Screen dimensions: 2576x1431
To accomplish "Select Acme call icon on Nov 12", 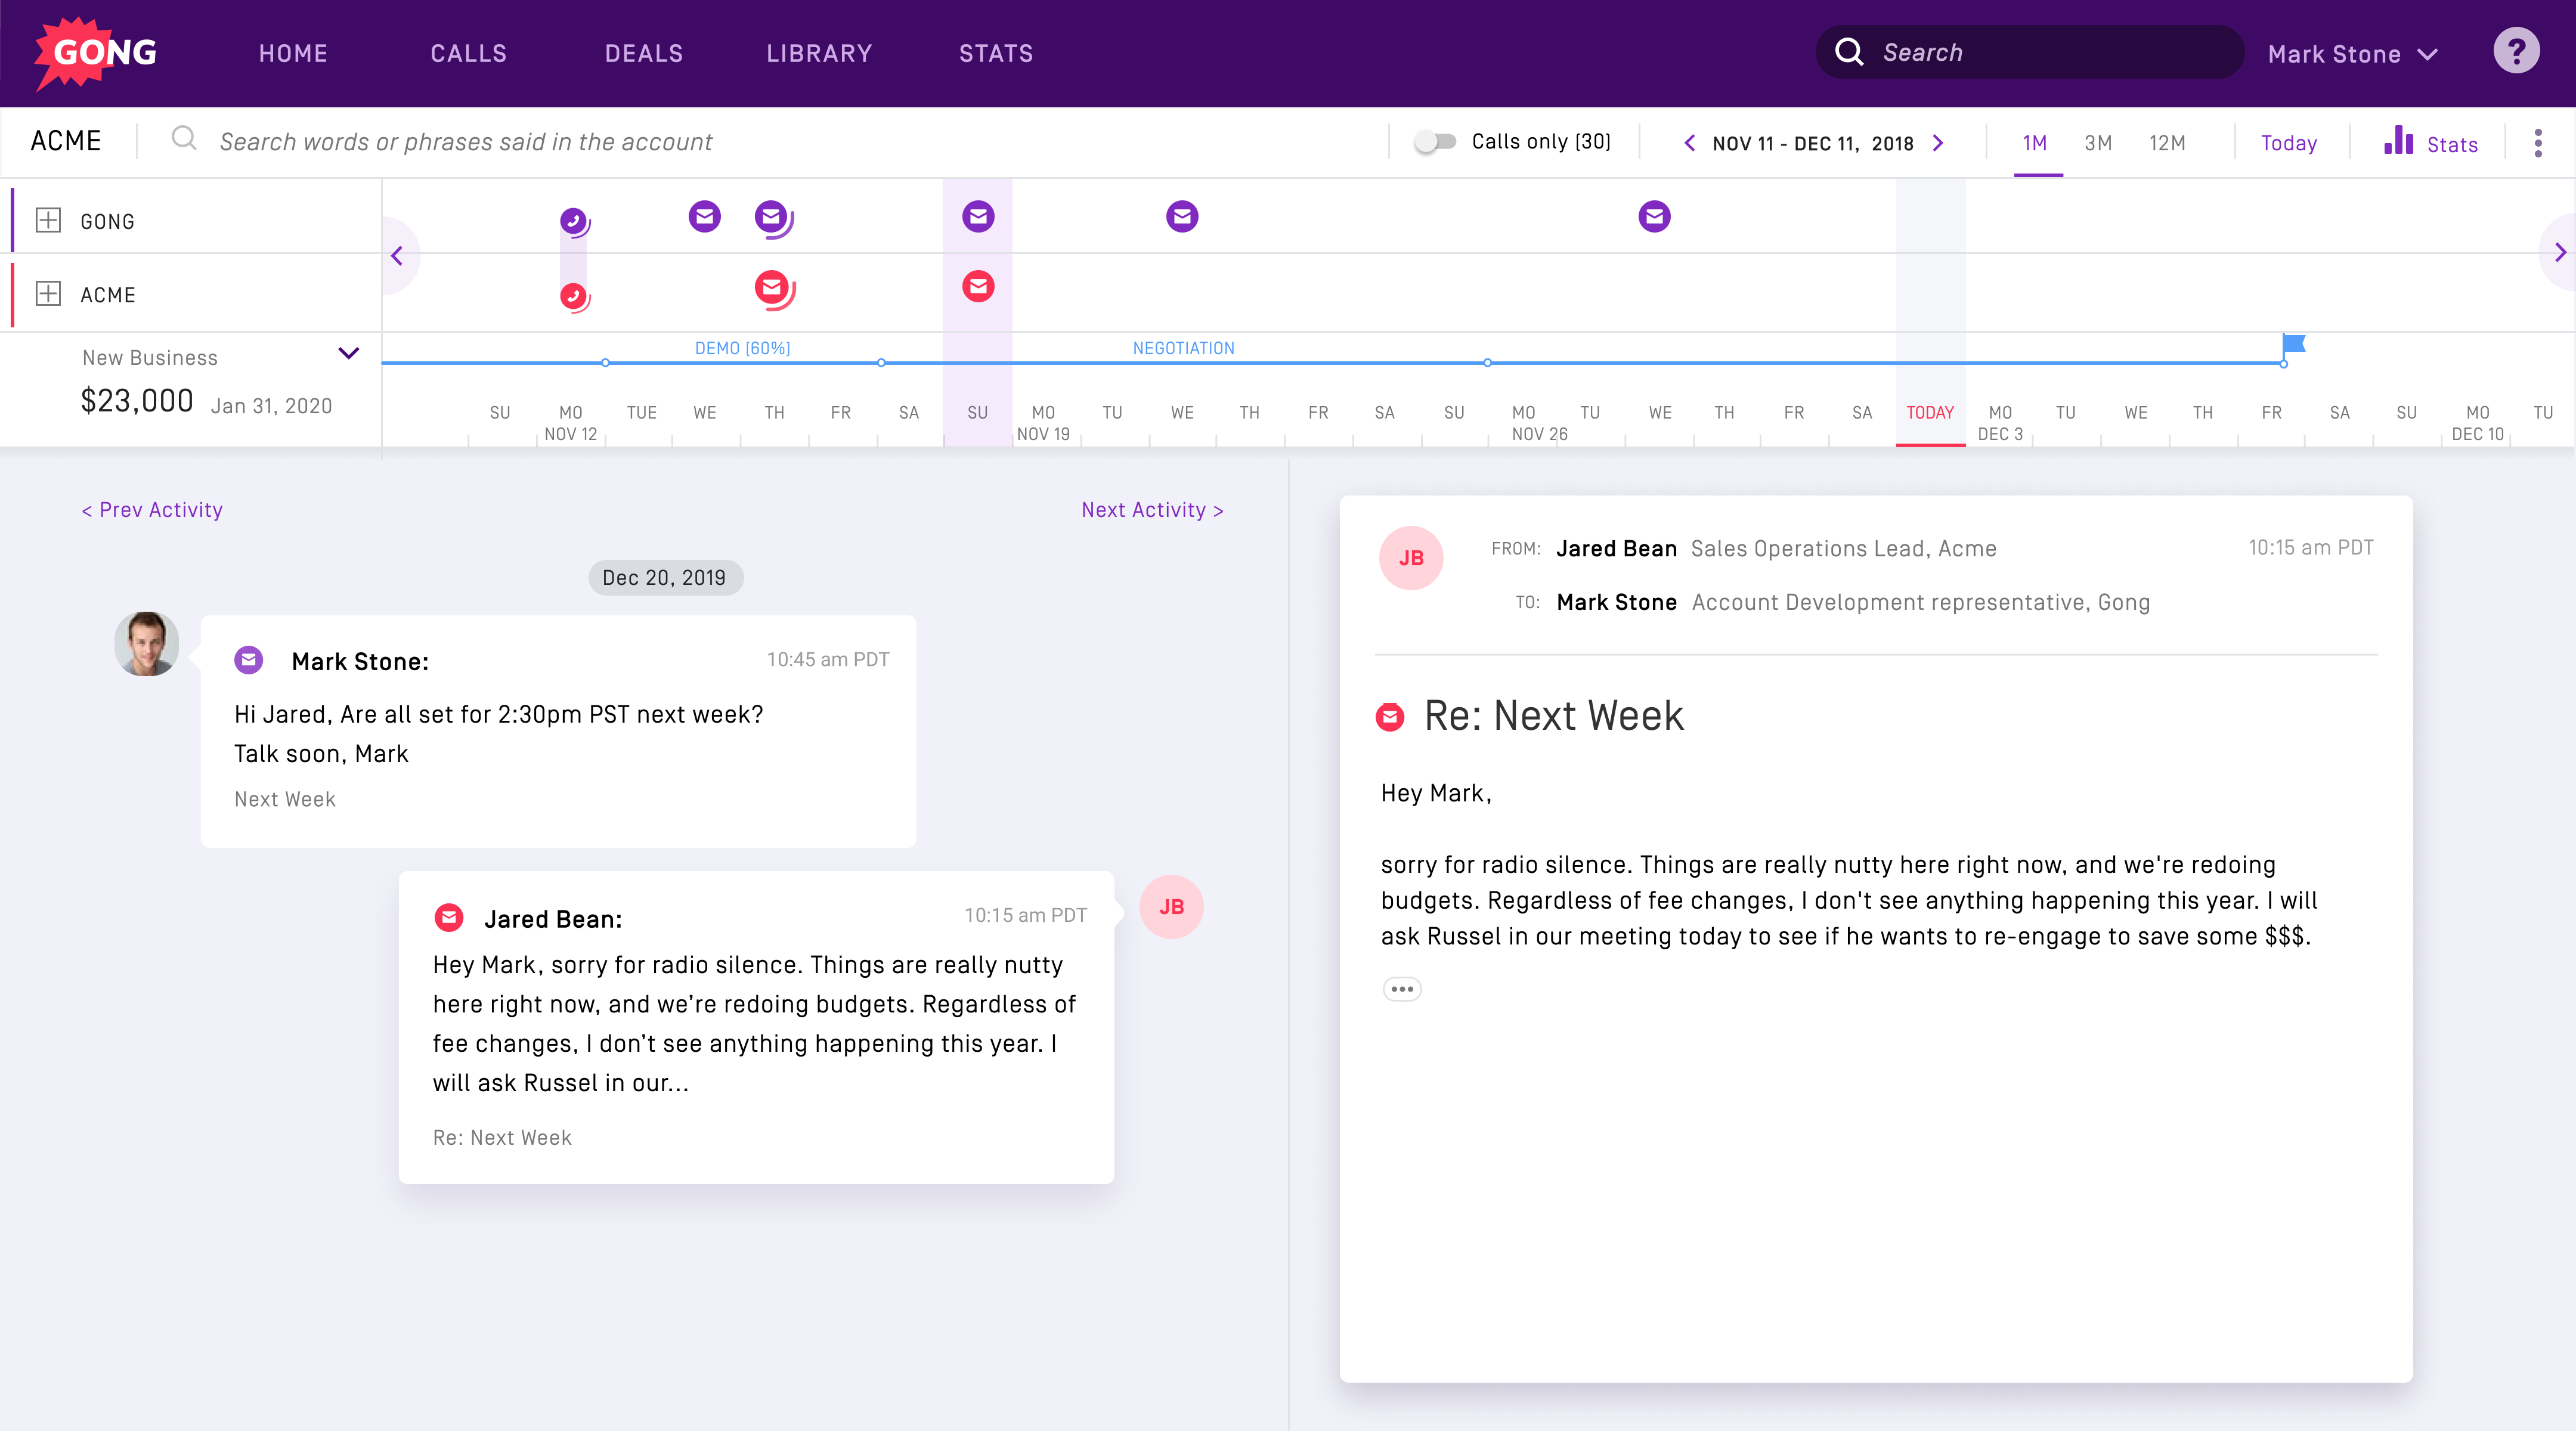I will [x=574, y=297].
